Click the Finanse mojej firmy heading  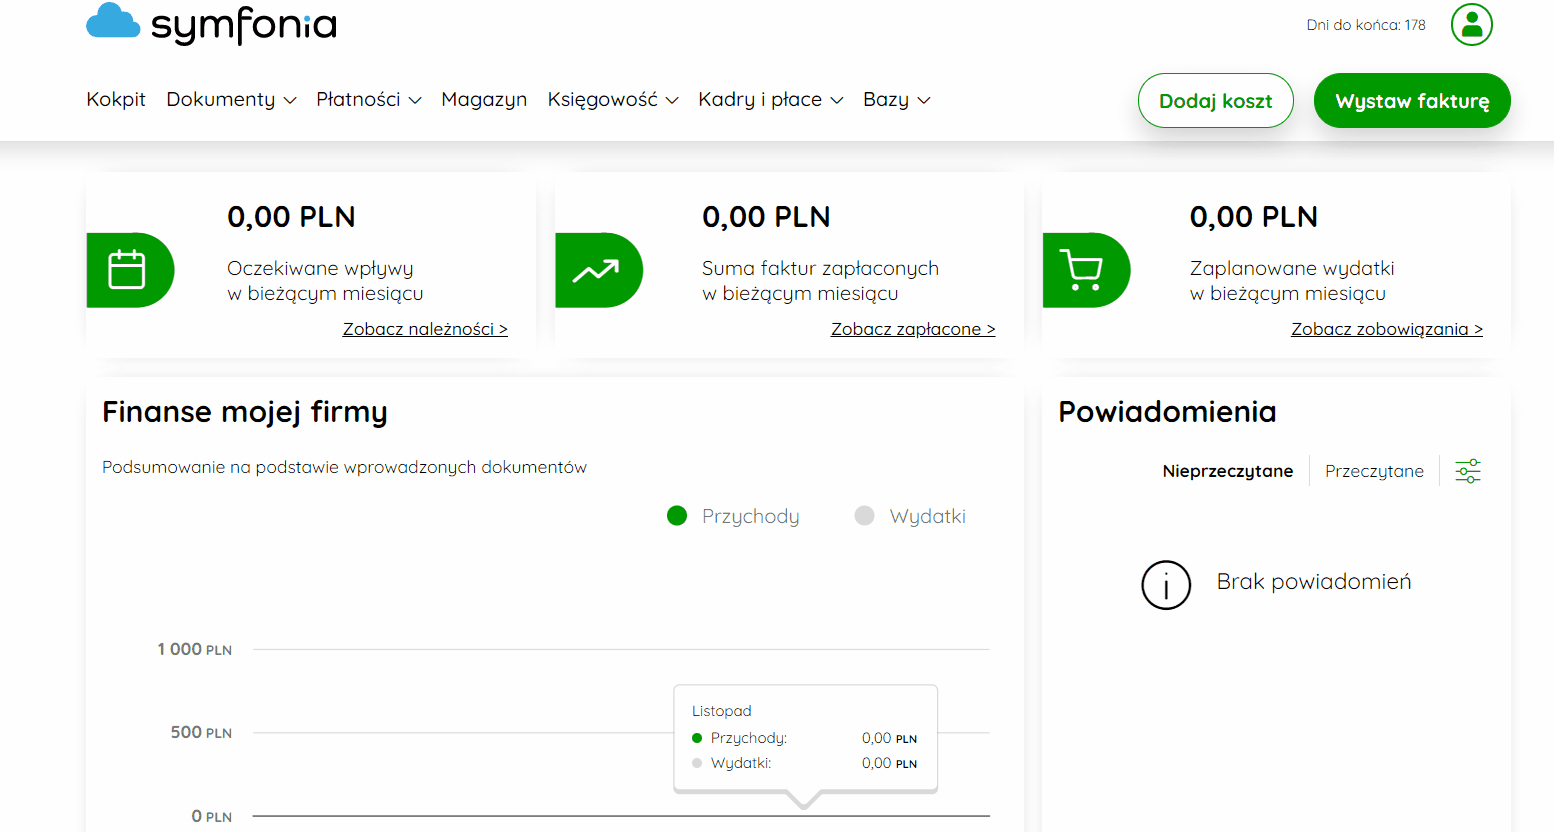coord(245,412)
